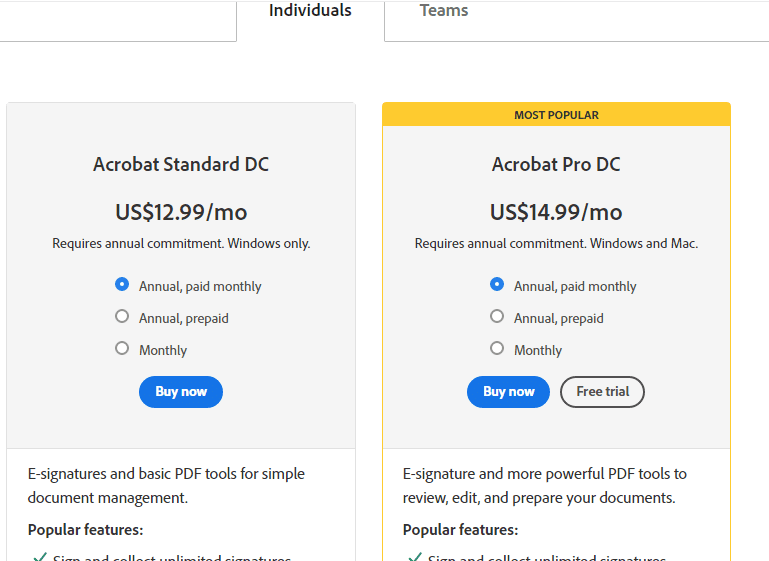Click the Acrobat Standard DC heading
The image size is (769, 561).
click(x=181, y=164)
